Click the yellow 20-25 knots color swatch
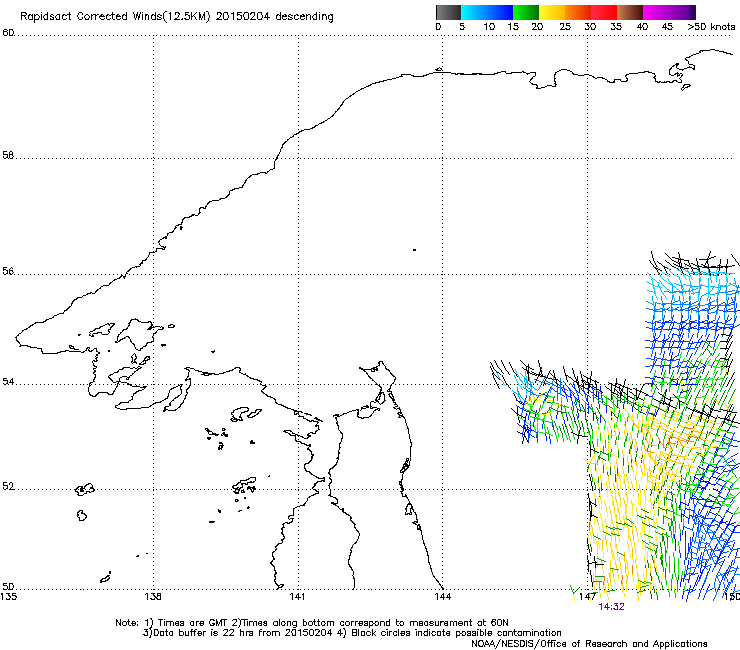The width and height of the screenshot is (740, 650). coord(552,12)
